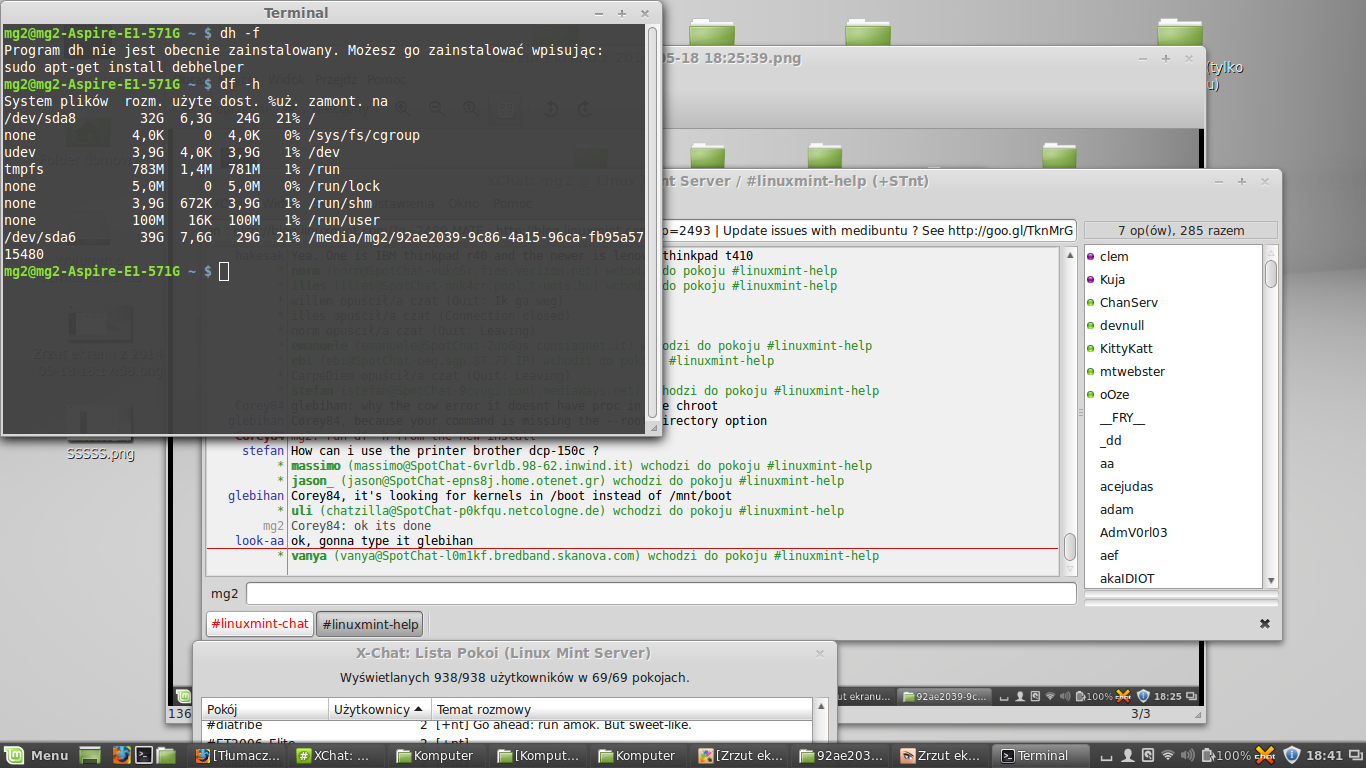Image resolution: width=1366 pixels, height=768 pixels.
Task: Switch to the XChat taskbar entry
Action: [340, 756]
